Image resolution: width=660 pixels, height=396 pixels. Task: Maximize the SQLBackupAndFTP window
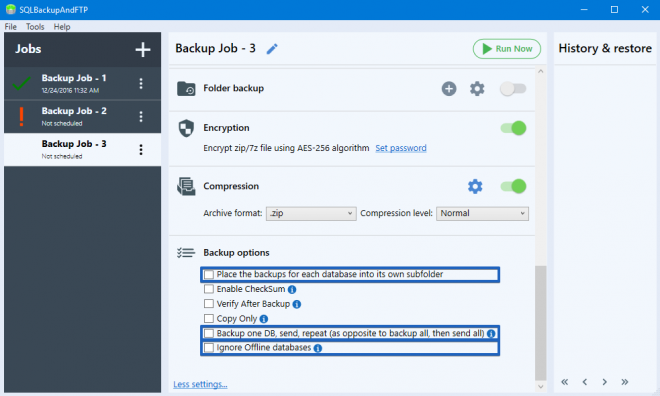pyautogui.click(x=615, y=9)
